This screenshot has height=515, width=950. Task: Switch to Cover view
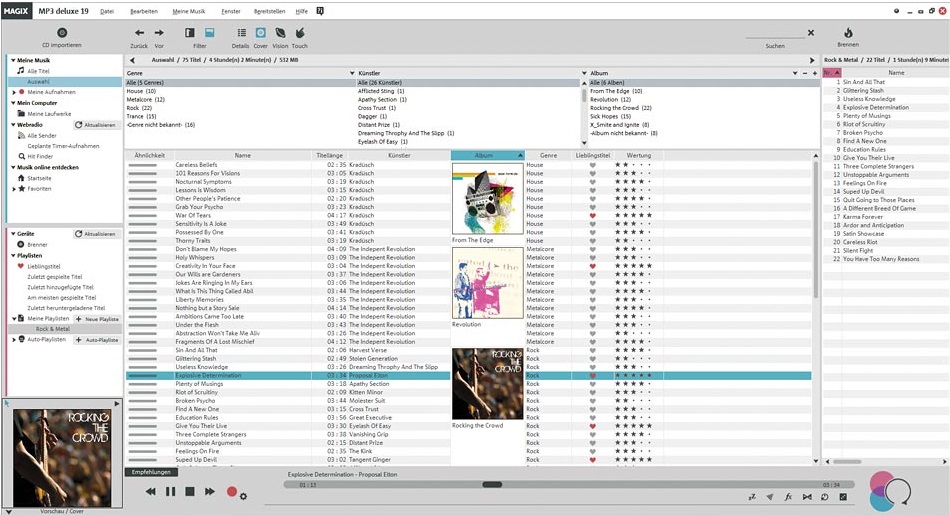click(x=261, y=33)
